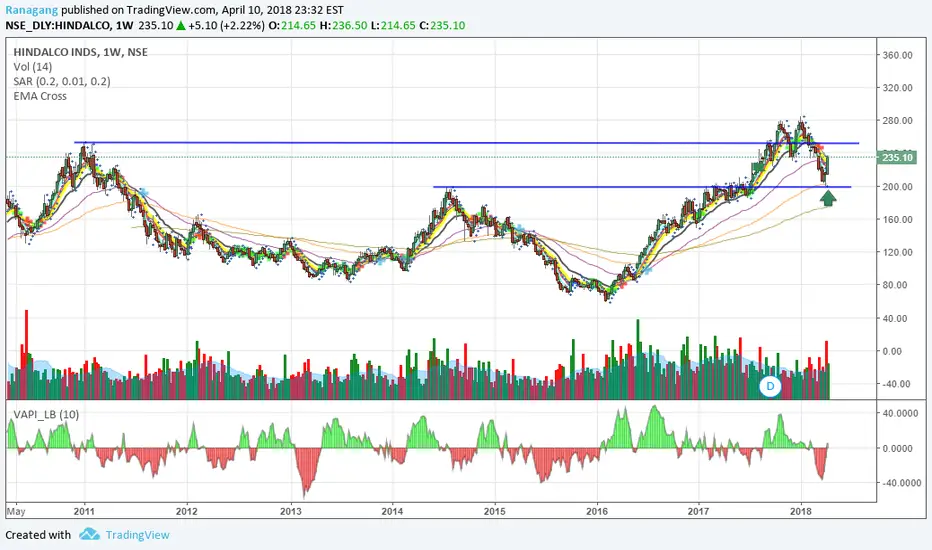Viewport: 932px width, 550px height.
Task: Click the 160.00 price axis label
Action: point(898,219)
